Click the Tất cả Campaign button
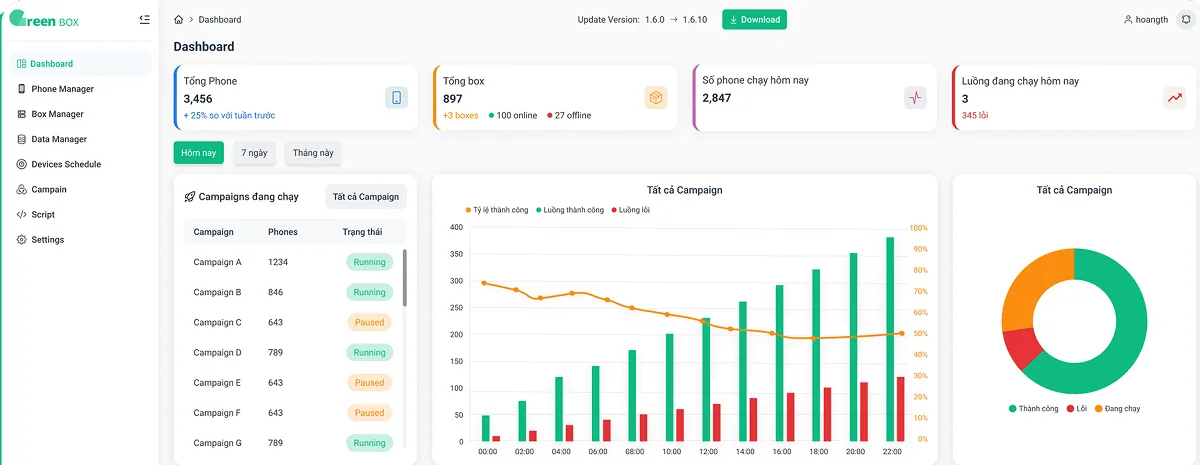This screenshot has width=1200, height=465. click(366, 197)
